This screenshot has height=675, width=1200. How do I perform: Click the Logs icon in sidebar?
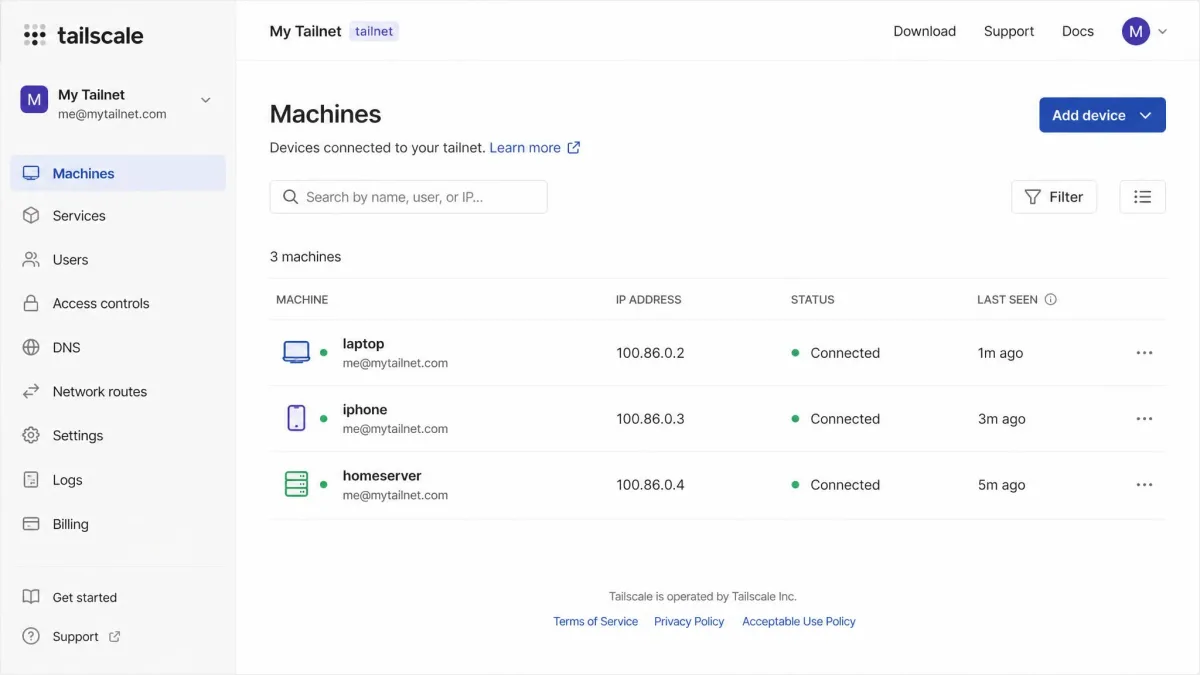click(31, 480)
